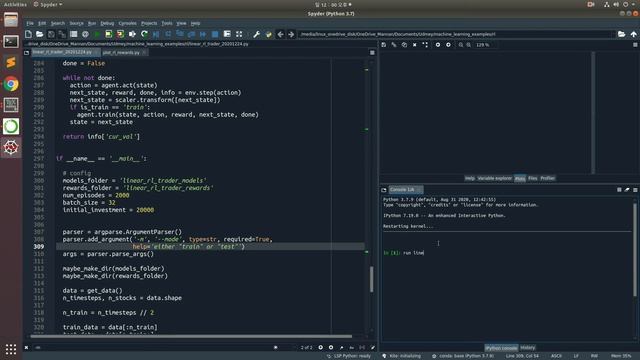Open the console pane options menu
This screenshot has width=640, height=360.
pyautogui.click(x=635, y=190)
